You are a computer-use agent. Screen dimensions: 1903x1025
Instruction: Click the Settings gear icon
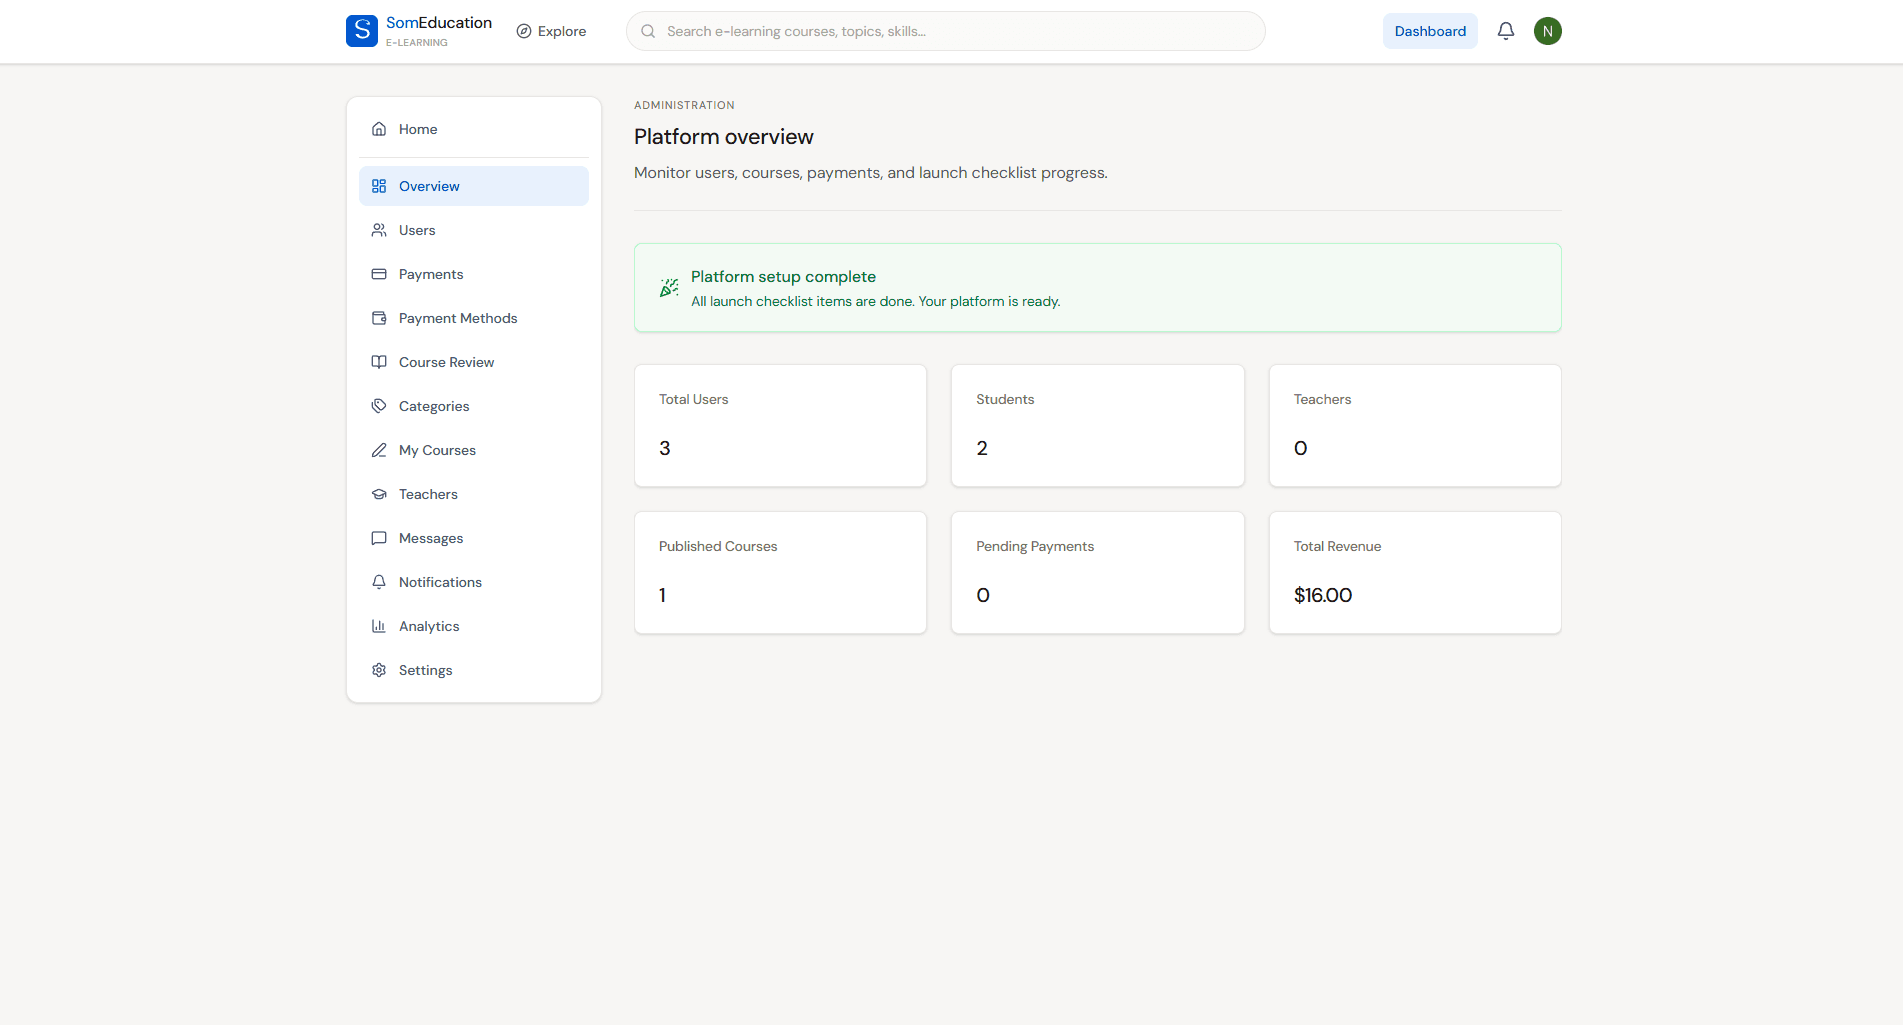pyautogui.click(x=379, y=670)
